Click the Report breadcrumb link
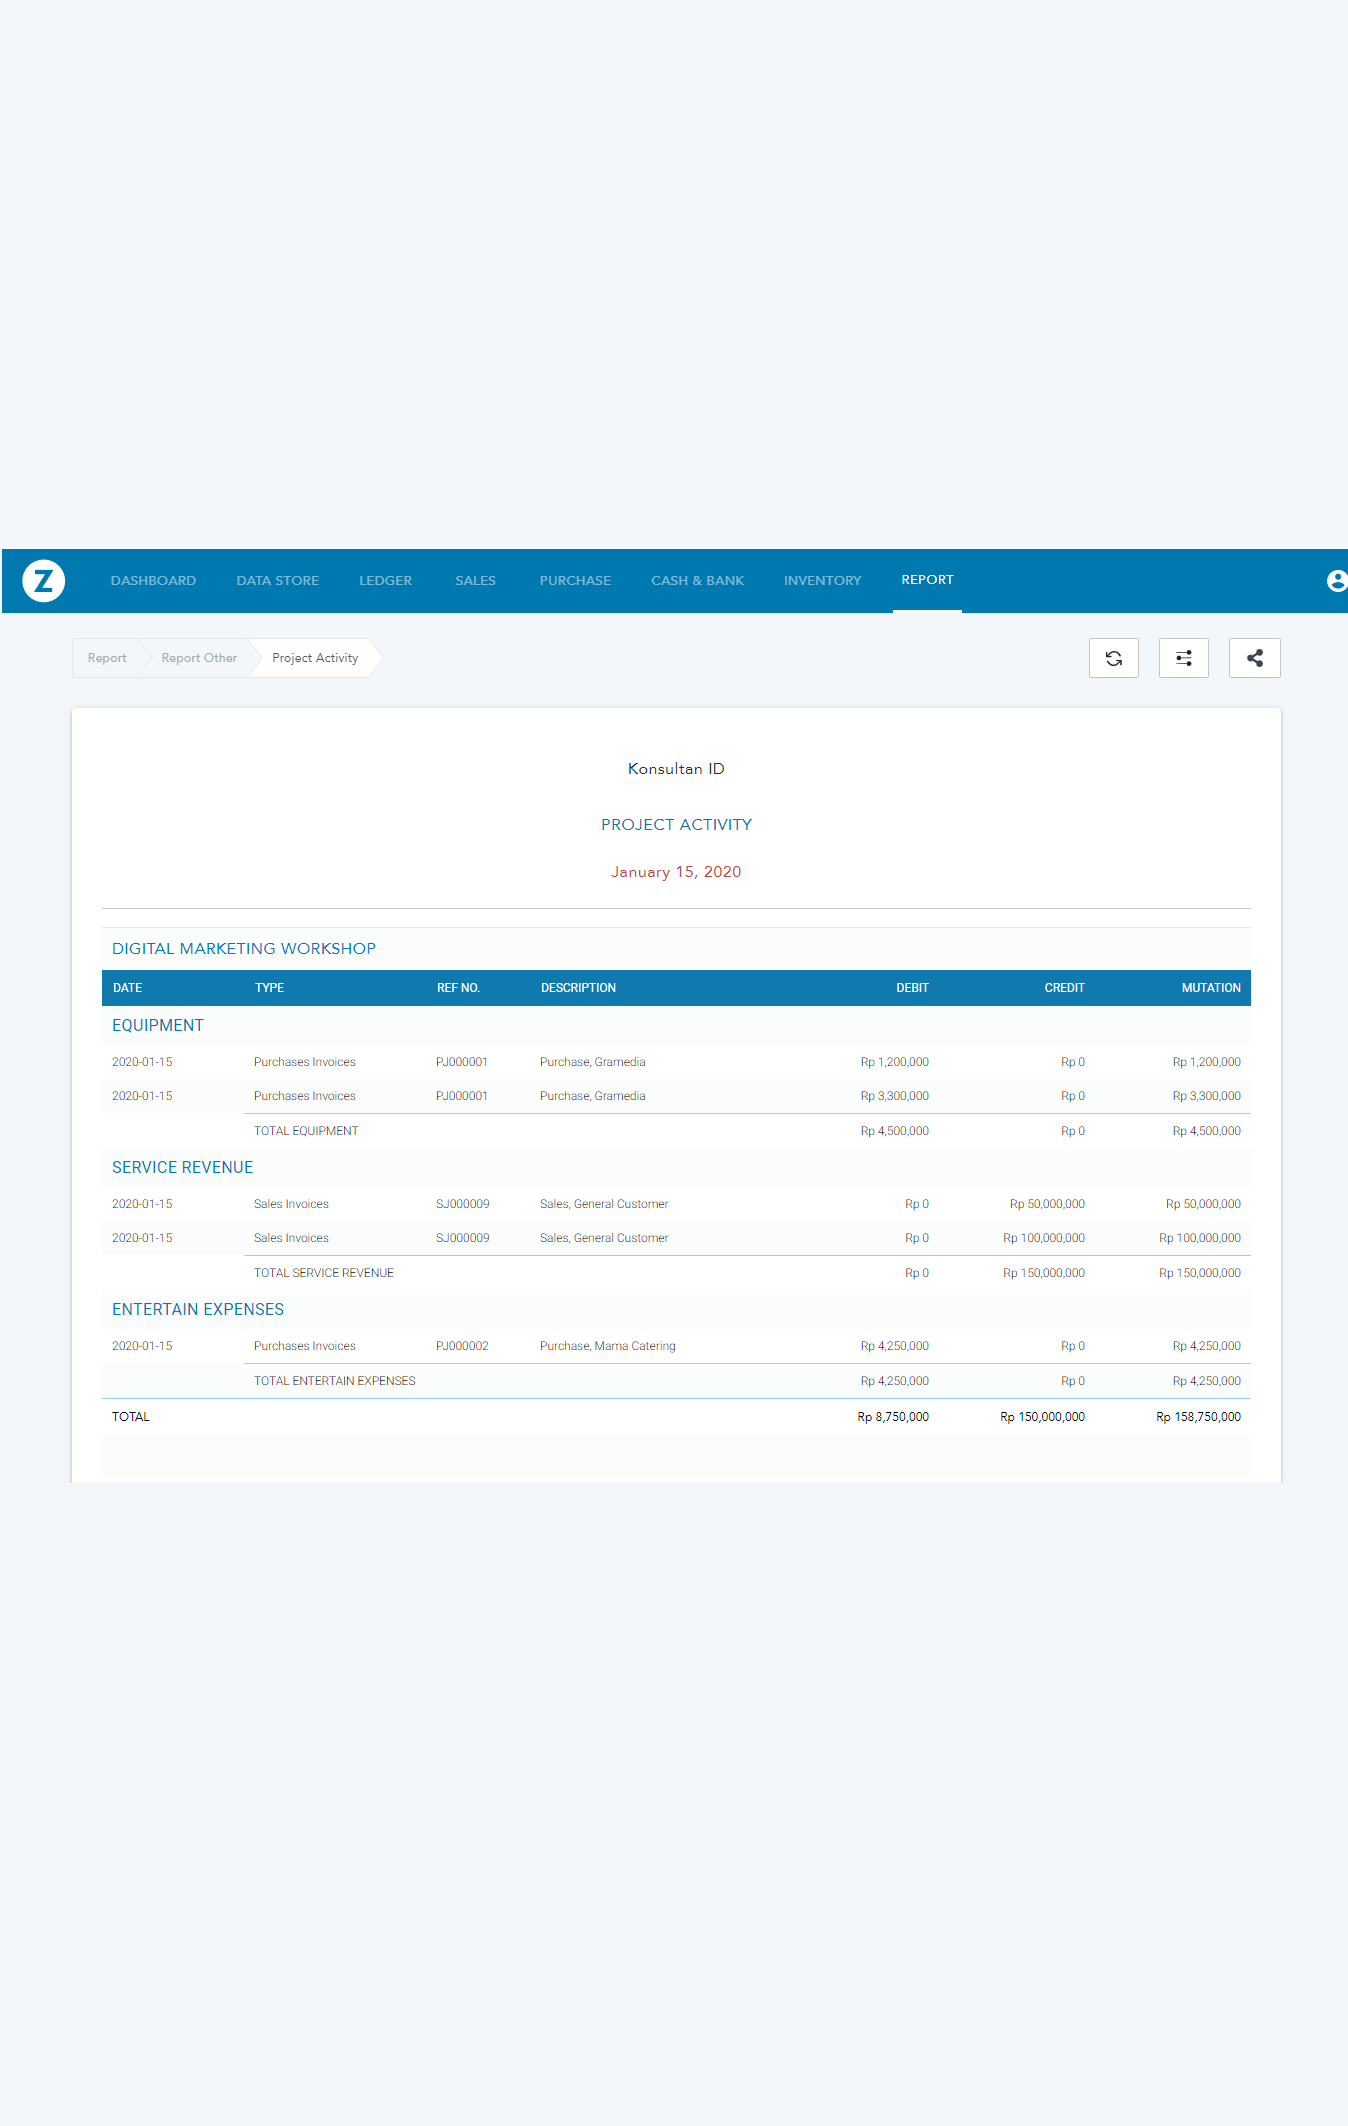This screenshot has height=2126, width=1348. click(107, 658)
